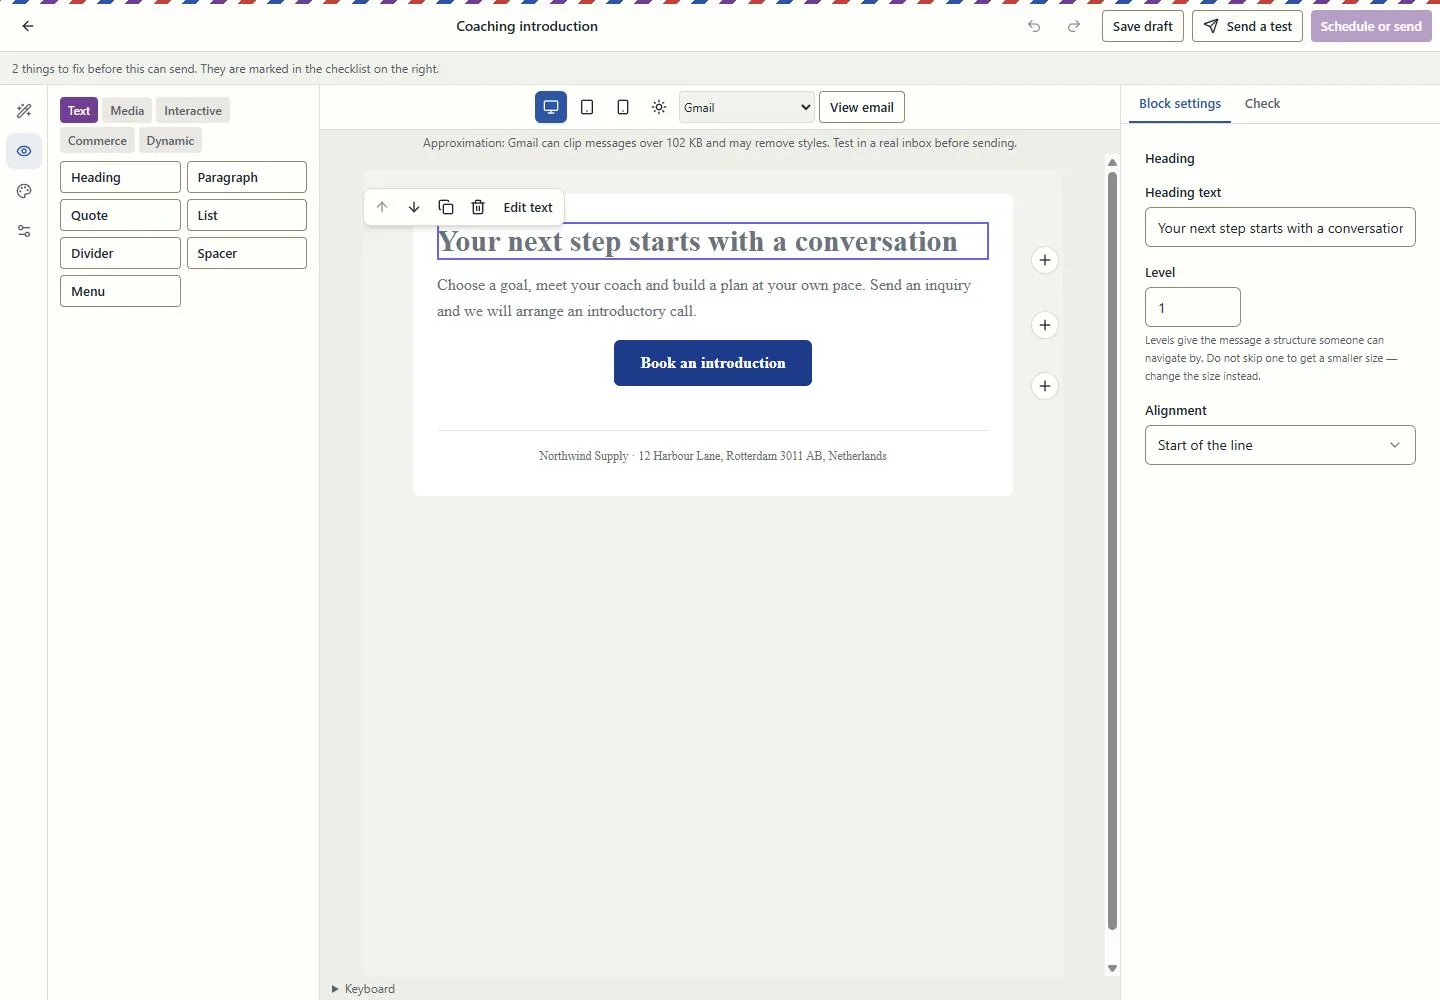Screen dimensions: 1440x1000
Task: Toggle light/dark preview with the sun icon
Action: point(659,107)
